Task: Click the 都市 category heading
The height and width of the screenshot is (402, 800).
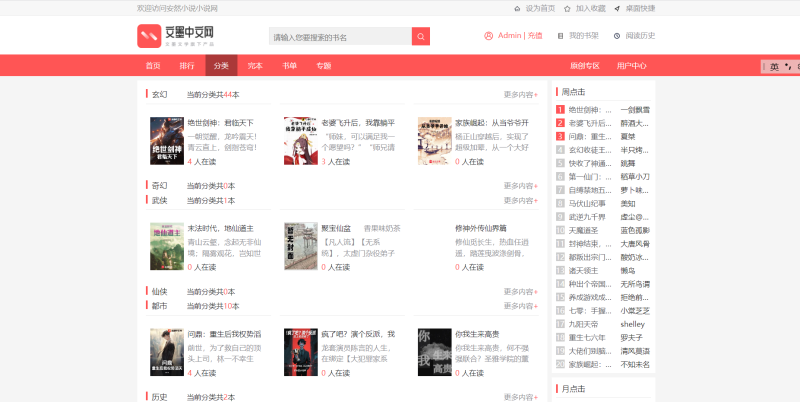Action: (x=159, y=306)
